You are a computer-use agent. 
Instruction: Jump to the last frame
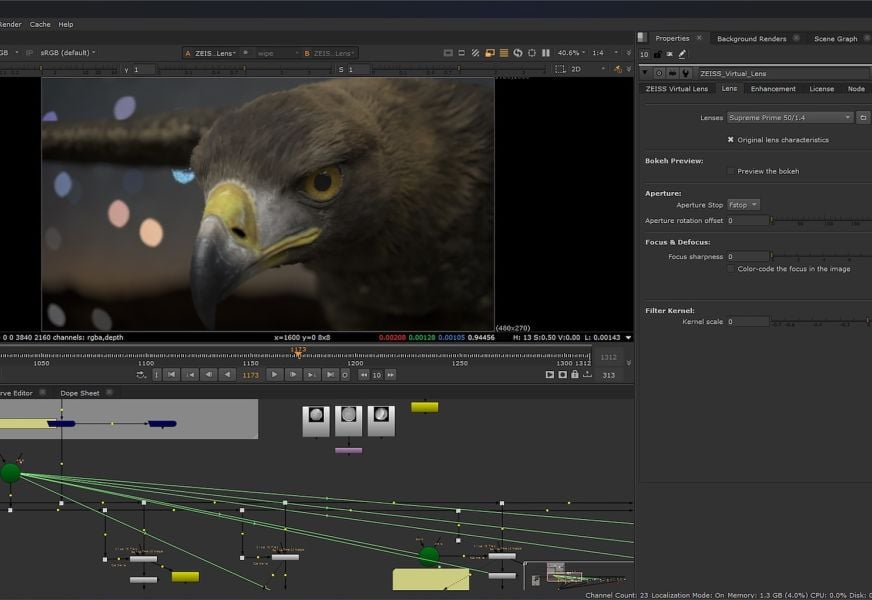(x=329, y=375)
